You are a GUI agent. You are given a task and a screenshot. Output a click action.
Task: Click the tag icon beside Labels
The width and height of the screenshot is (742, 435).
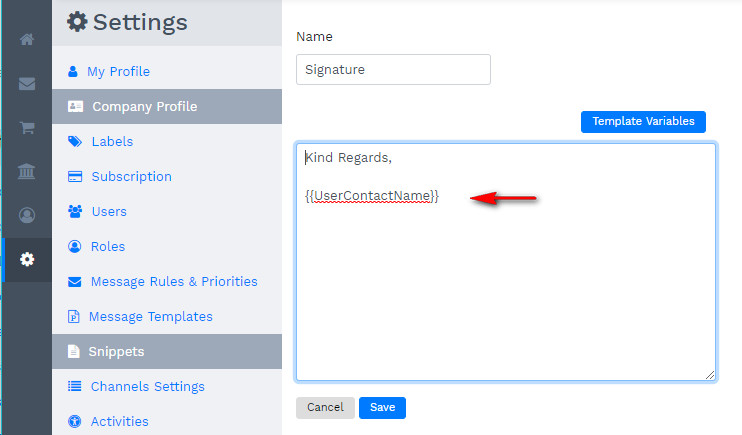pyautogui.click(x=74, y=142)
